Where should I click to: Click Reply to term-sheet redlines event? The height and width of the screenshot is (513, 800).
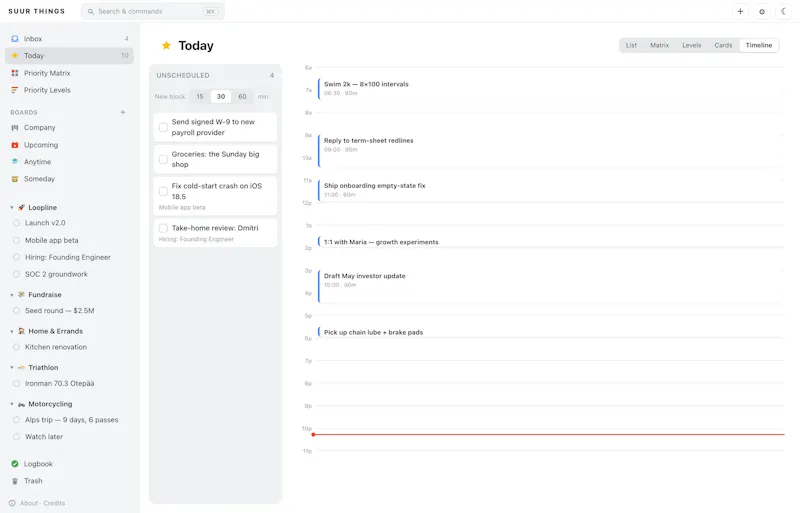(x=550, y=151)
